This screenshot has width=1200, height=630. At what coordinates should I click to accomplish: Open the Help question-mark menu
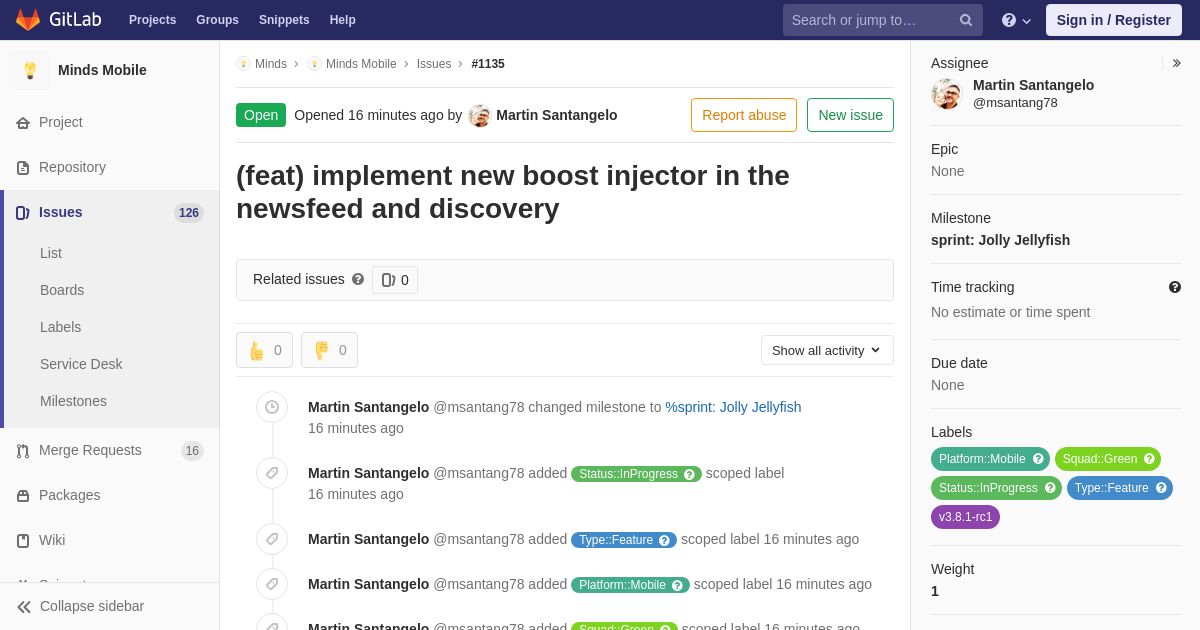tap(1016, 20)
